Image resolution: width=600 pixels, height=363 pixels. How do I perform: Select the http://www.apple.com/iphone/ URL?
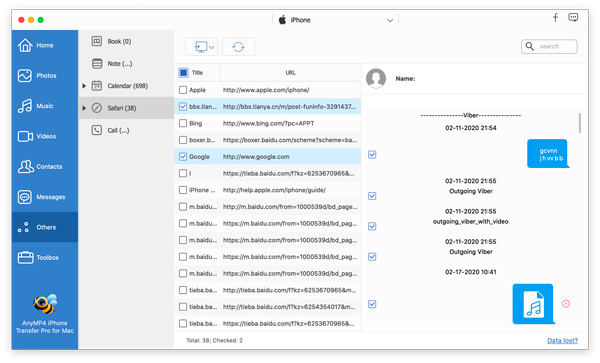coord(266,90)
